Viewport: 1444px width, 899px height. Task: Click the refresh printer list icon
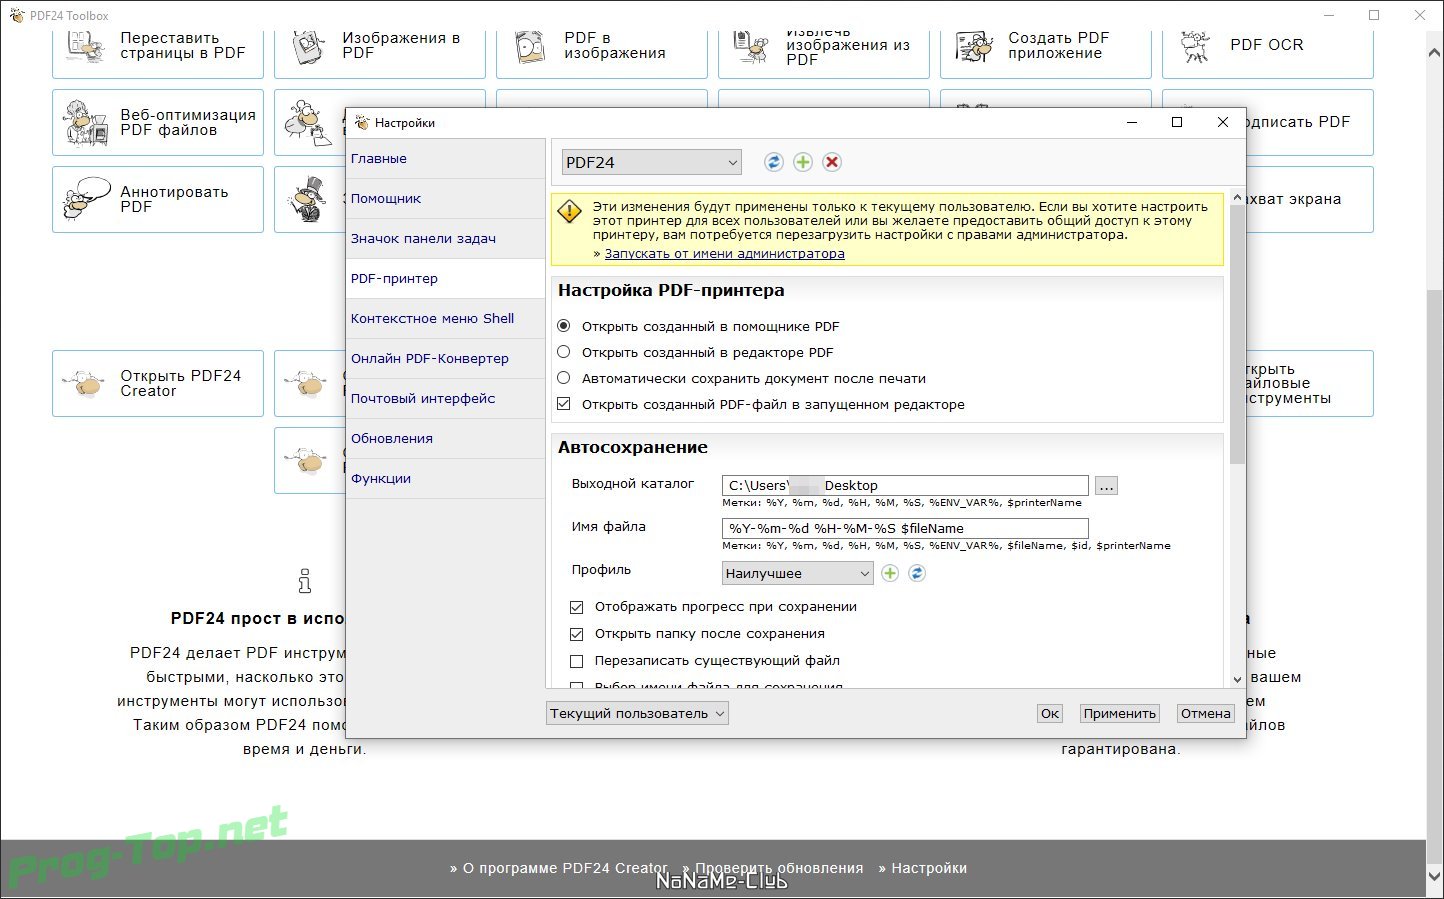(x=773, y=162)
